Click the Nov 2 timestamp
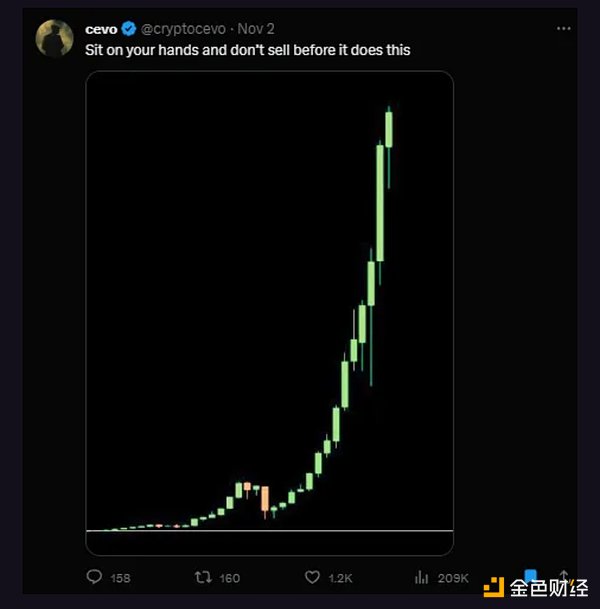Screen dimensions: 600x609 pos(257,29)
